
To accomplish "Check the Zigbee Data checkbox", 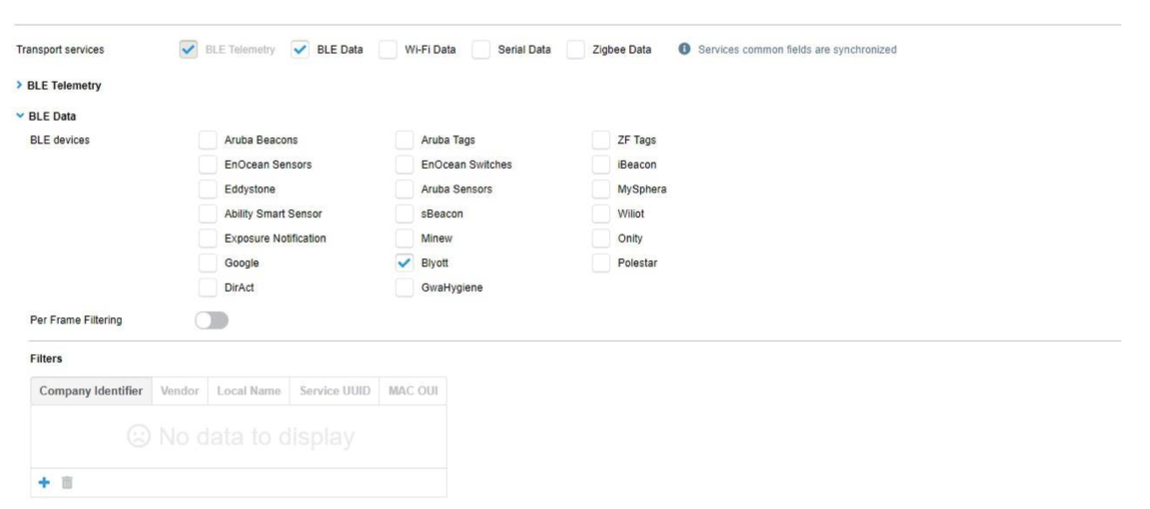I will click(x=577, y=49).
